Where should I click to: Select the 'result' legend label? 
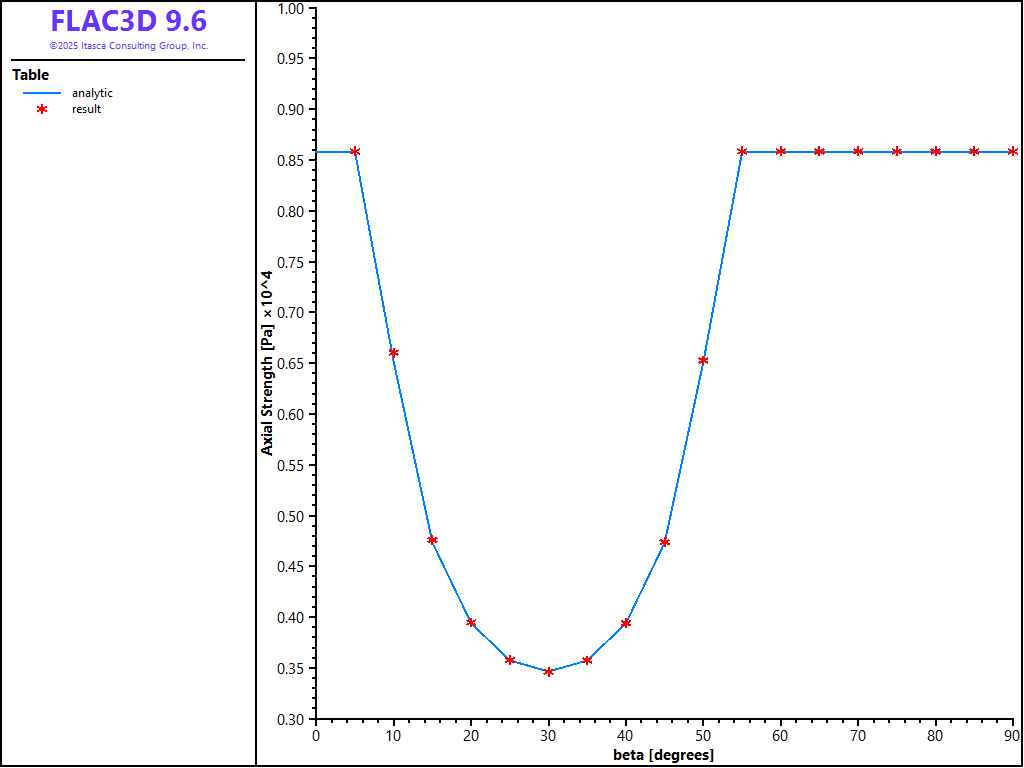(x=86, y=109)
